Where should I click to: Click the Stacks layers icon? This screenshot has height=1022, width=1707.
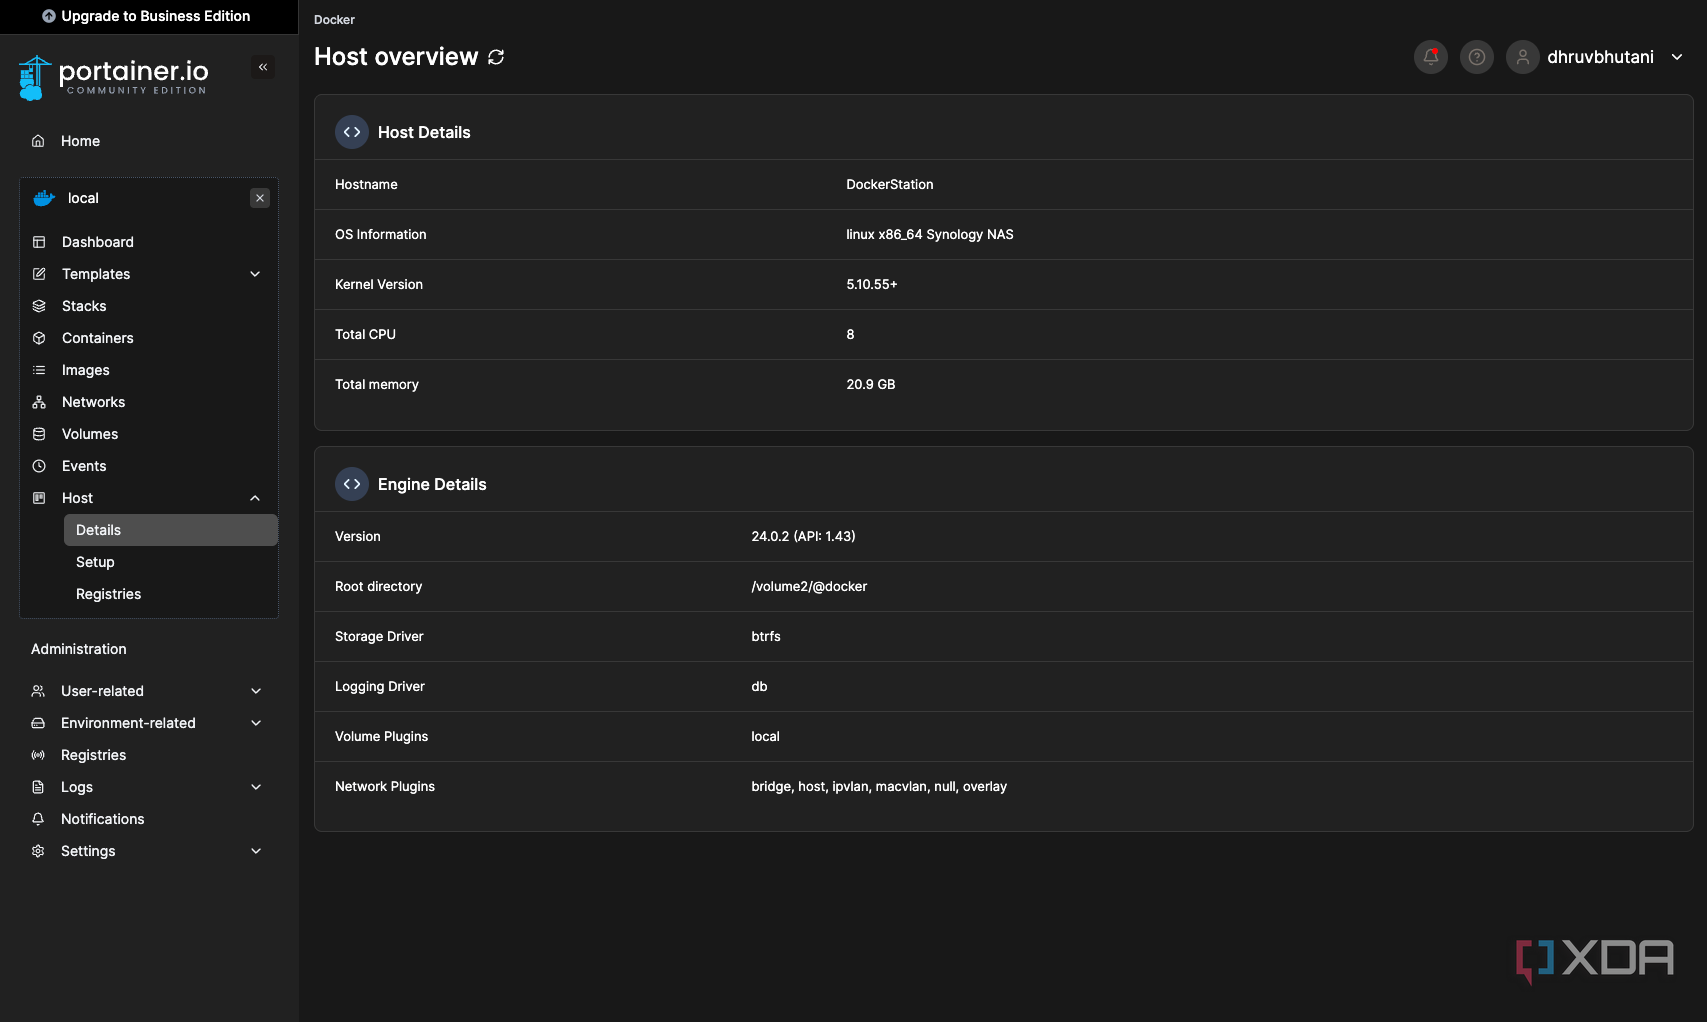[x=39, y=306]
